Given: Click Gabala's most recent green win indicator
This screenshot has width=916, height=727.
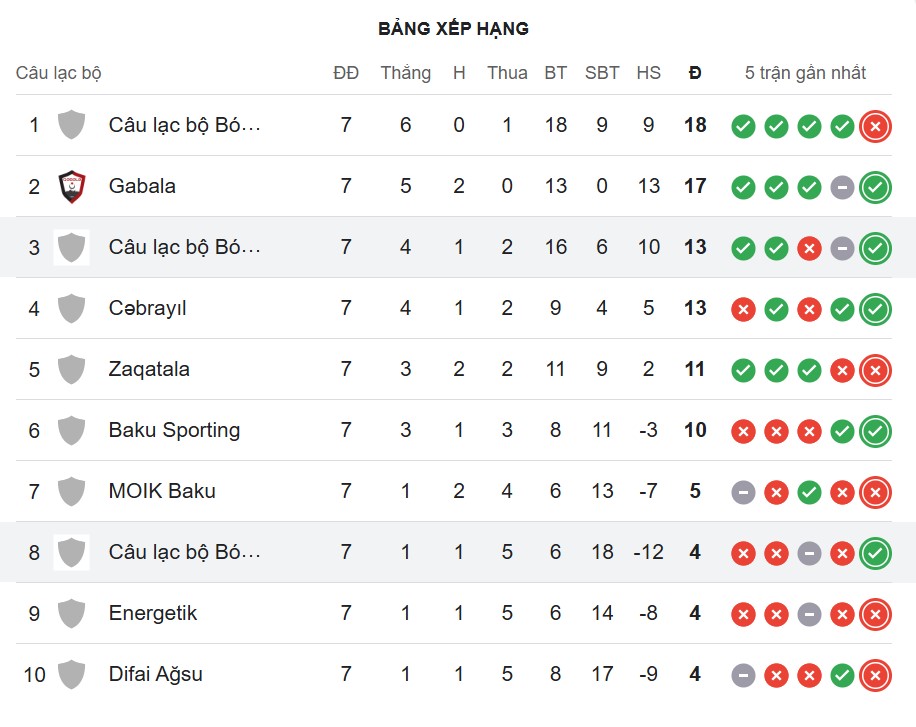Looking at the screenshot, I should tap(875, 186).
